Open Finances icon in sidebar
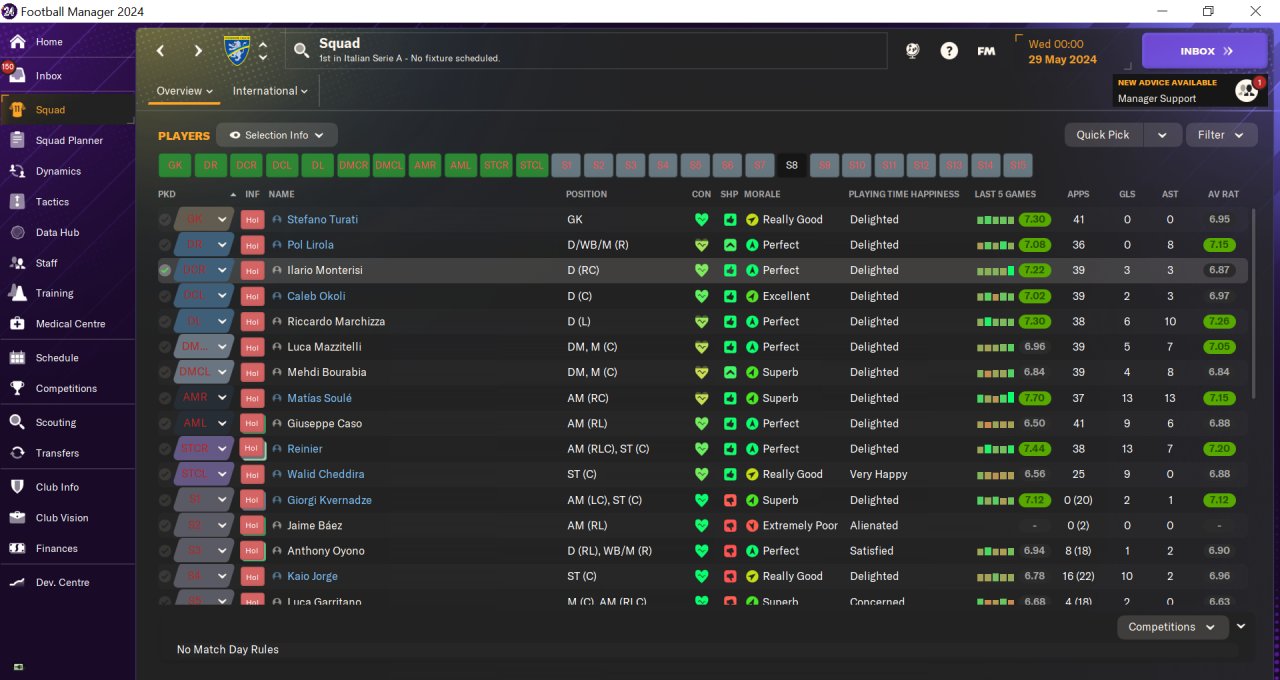The height and width of the screenshot is (680, 1280). [17, 549]
